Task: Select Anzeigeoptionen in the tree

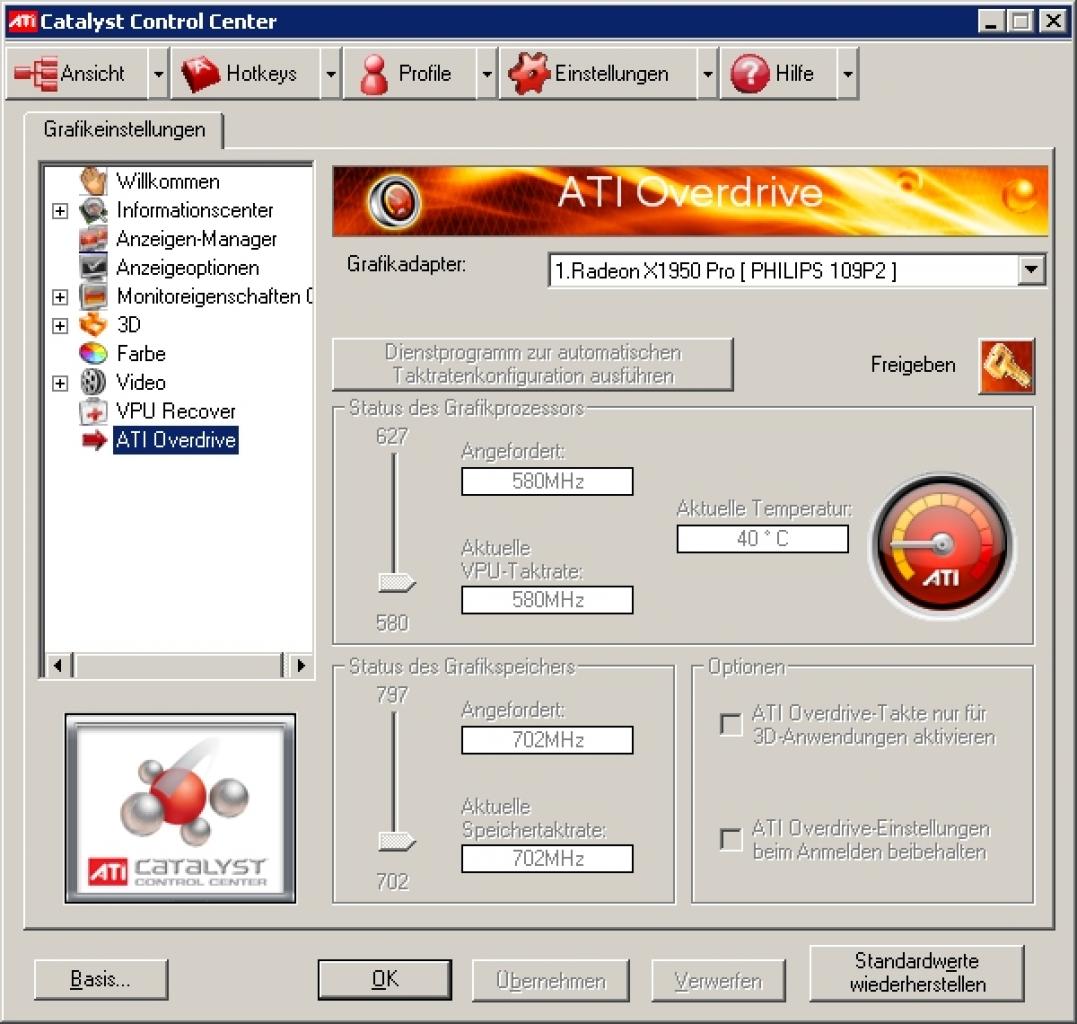Action: click(188, 267)
